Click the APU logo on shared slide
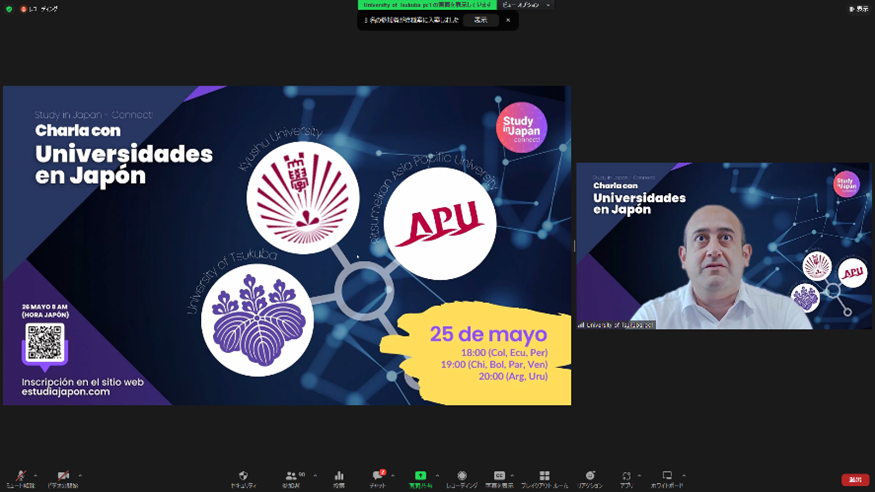 [440, 223]
